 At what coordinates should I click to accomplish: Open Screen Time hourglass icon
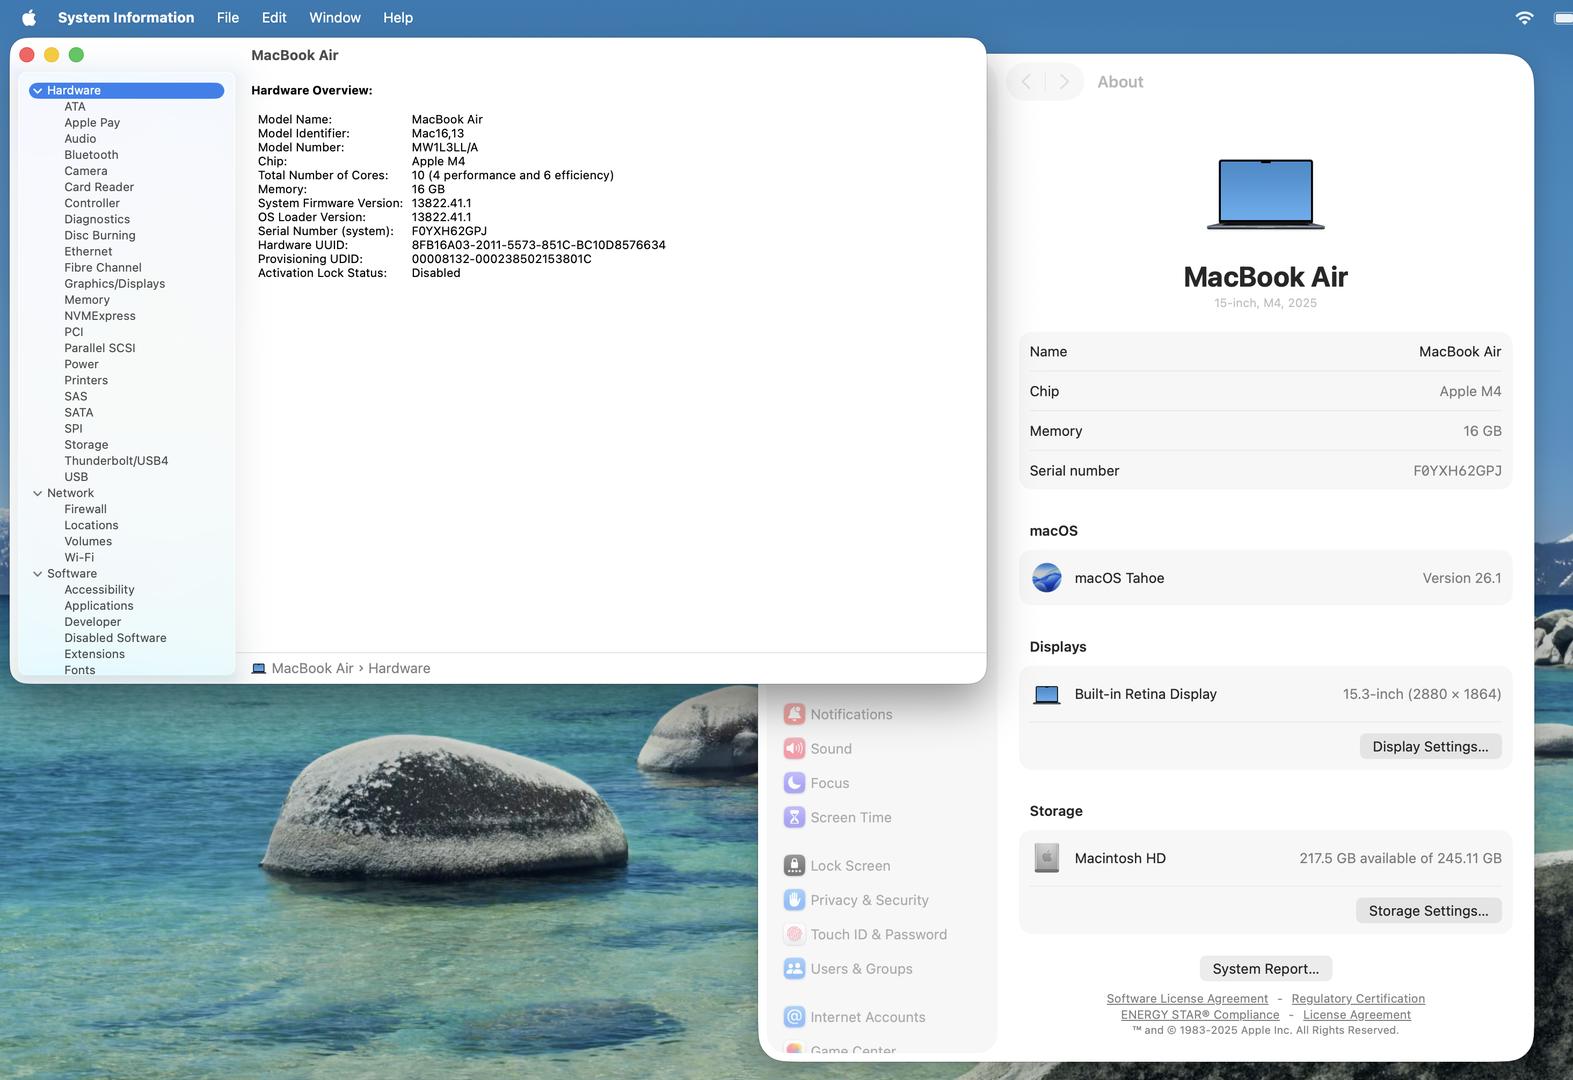794,817
